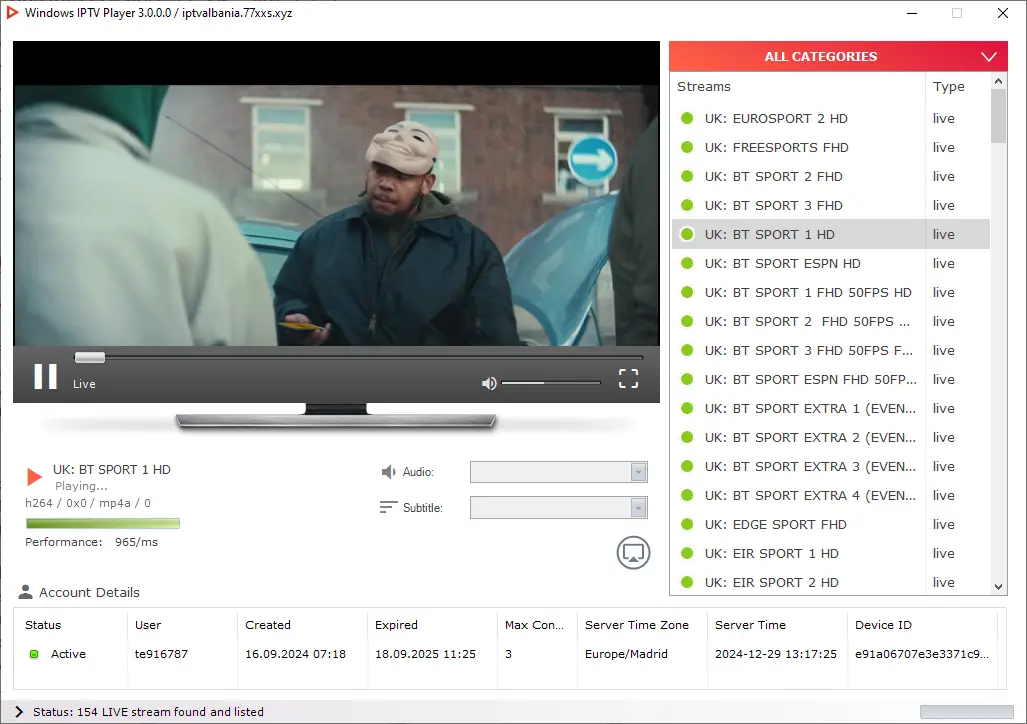Select UK: BT SPORT 1 HD stream in the streams list
The width and height of the screenshot is (1027, 724).
click(831, 235)
